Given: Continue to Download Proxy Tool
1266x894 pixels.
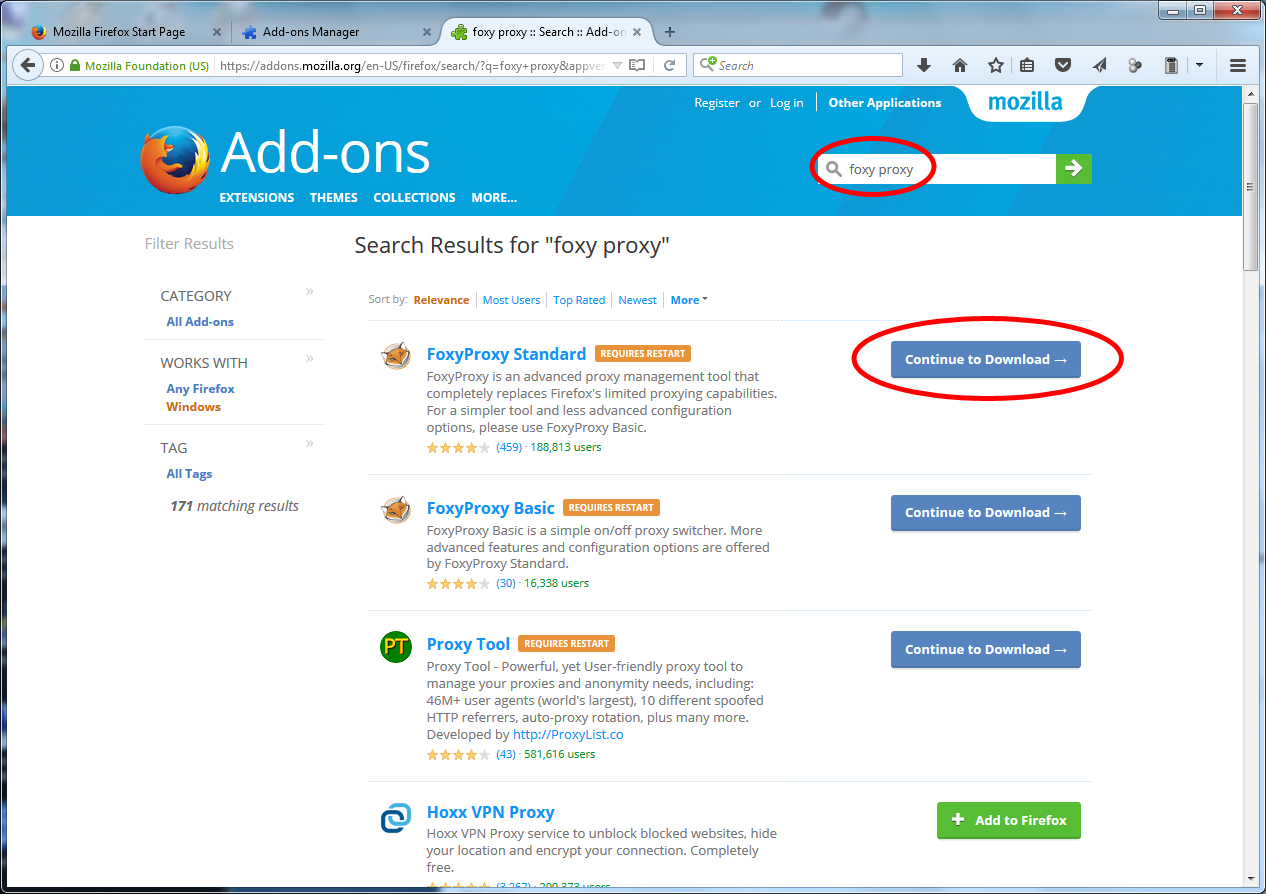Looking at the screenshot, I should [986, 650].
